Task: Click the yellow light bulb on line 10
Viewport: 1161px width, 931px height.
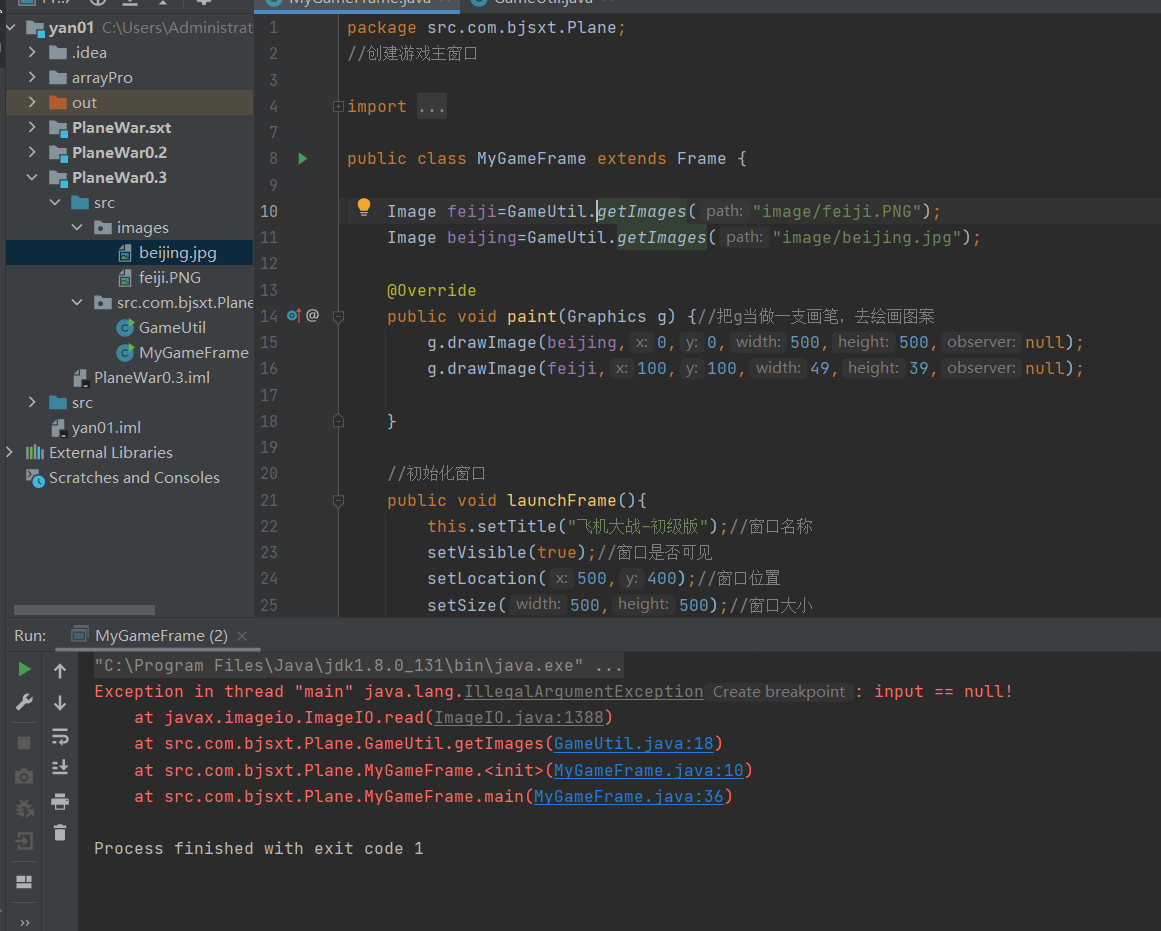Action: pyautogui.click(x=364, y=207)
